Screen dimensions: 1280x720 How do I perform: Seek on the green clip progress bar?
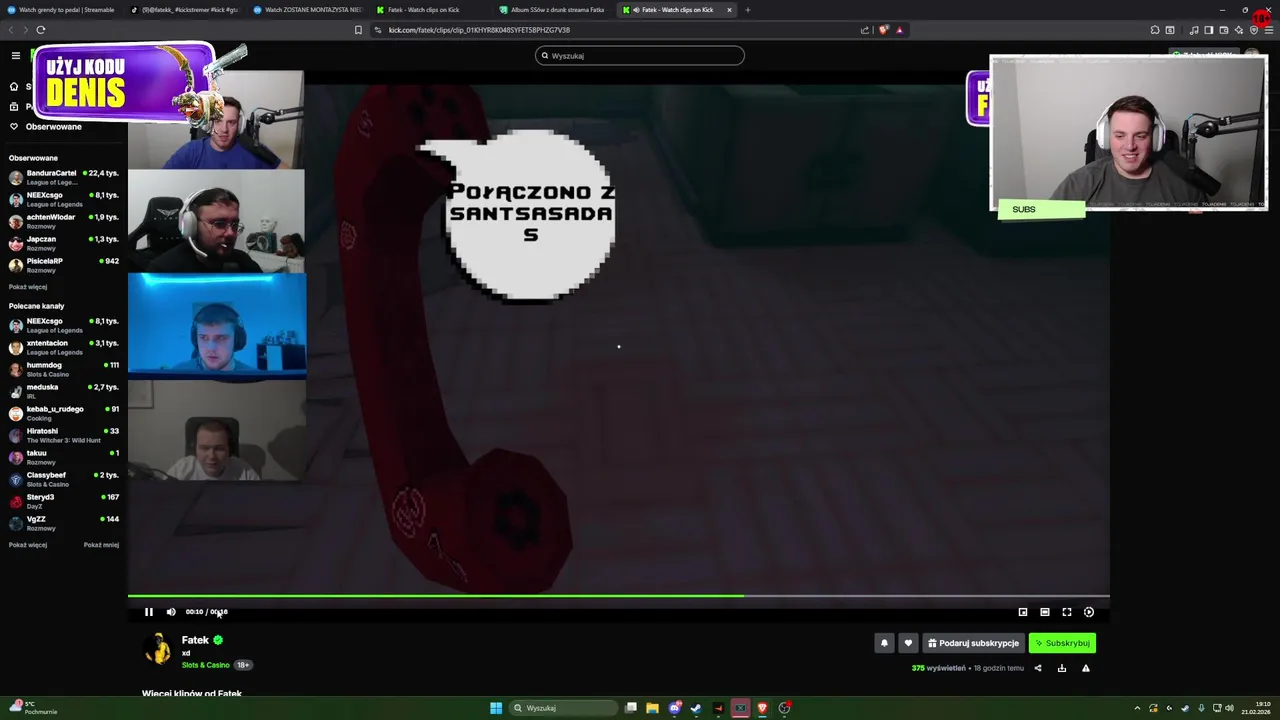pos(618,596)
